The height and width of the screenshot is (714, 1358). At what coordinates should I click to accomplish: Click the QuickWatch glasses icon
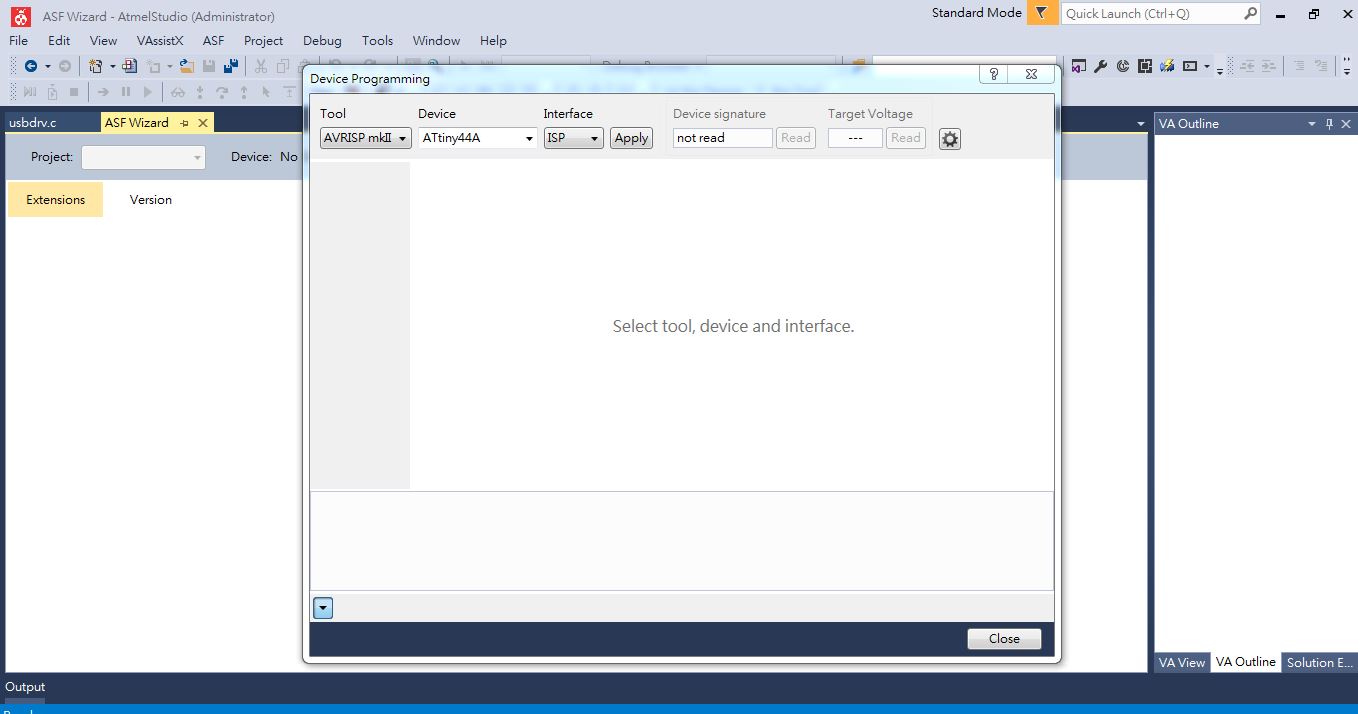point(178,92)
